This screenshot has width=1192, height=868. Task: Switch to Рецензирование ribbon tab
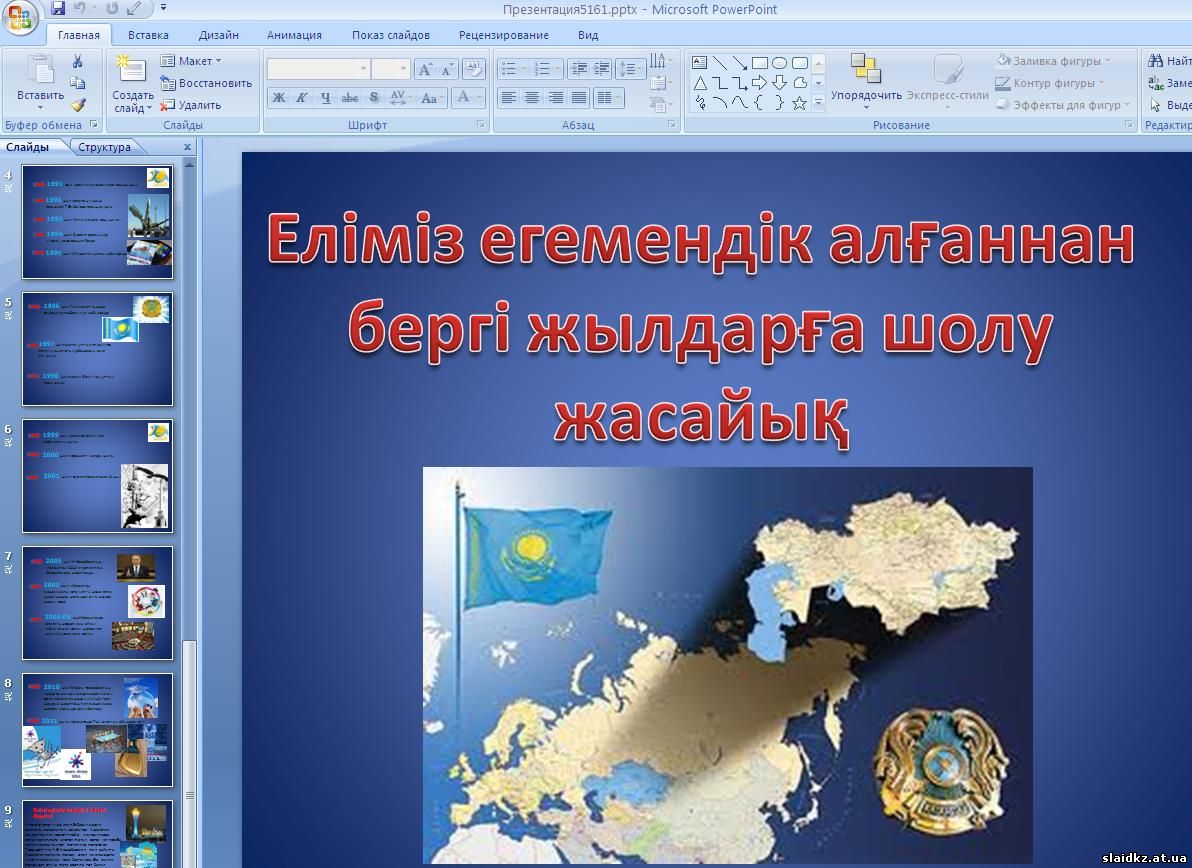tap(503, 35)
